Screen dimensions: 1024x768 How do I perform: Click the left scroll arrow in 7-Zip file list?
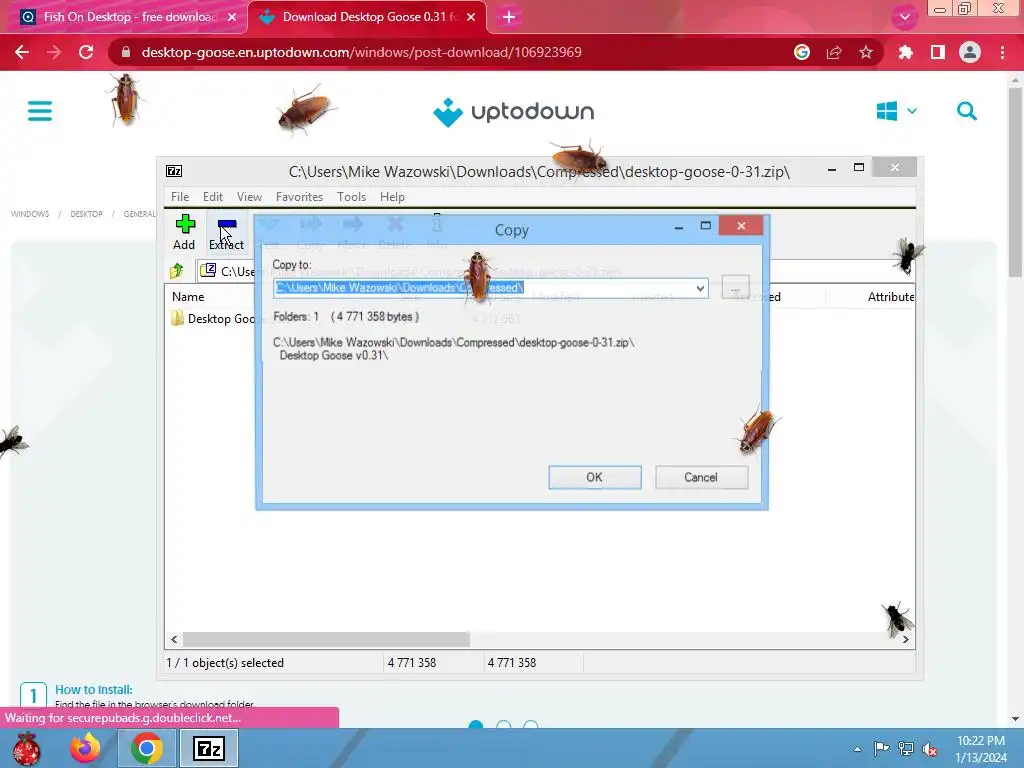[174, 639]
